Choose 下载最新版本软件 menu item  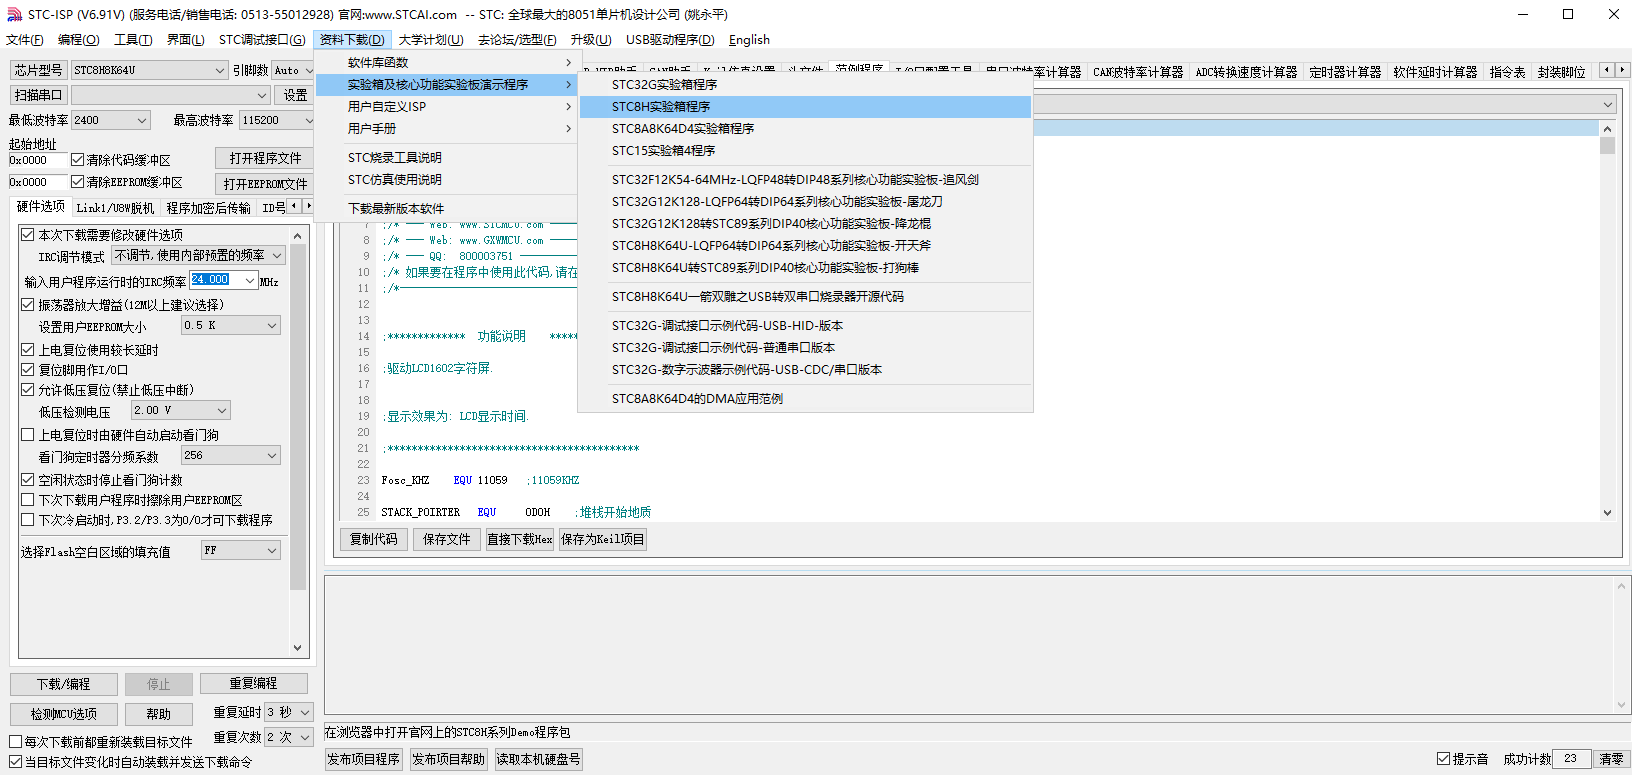(447, 209)
